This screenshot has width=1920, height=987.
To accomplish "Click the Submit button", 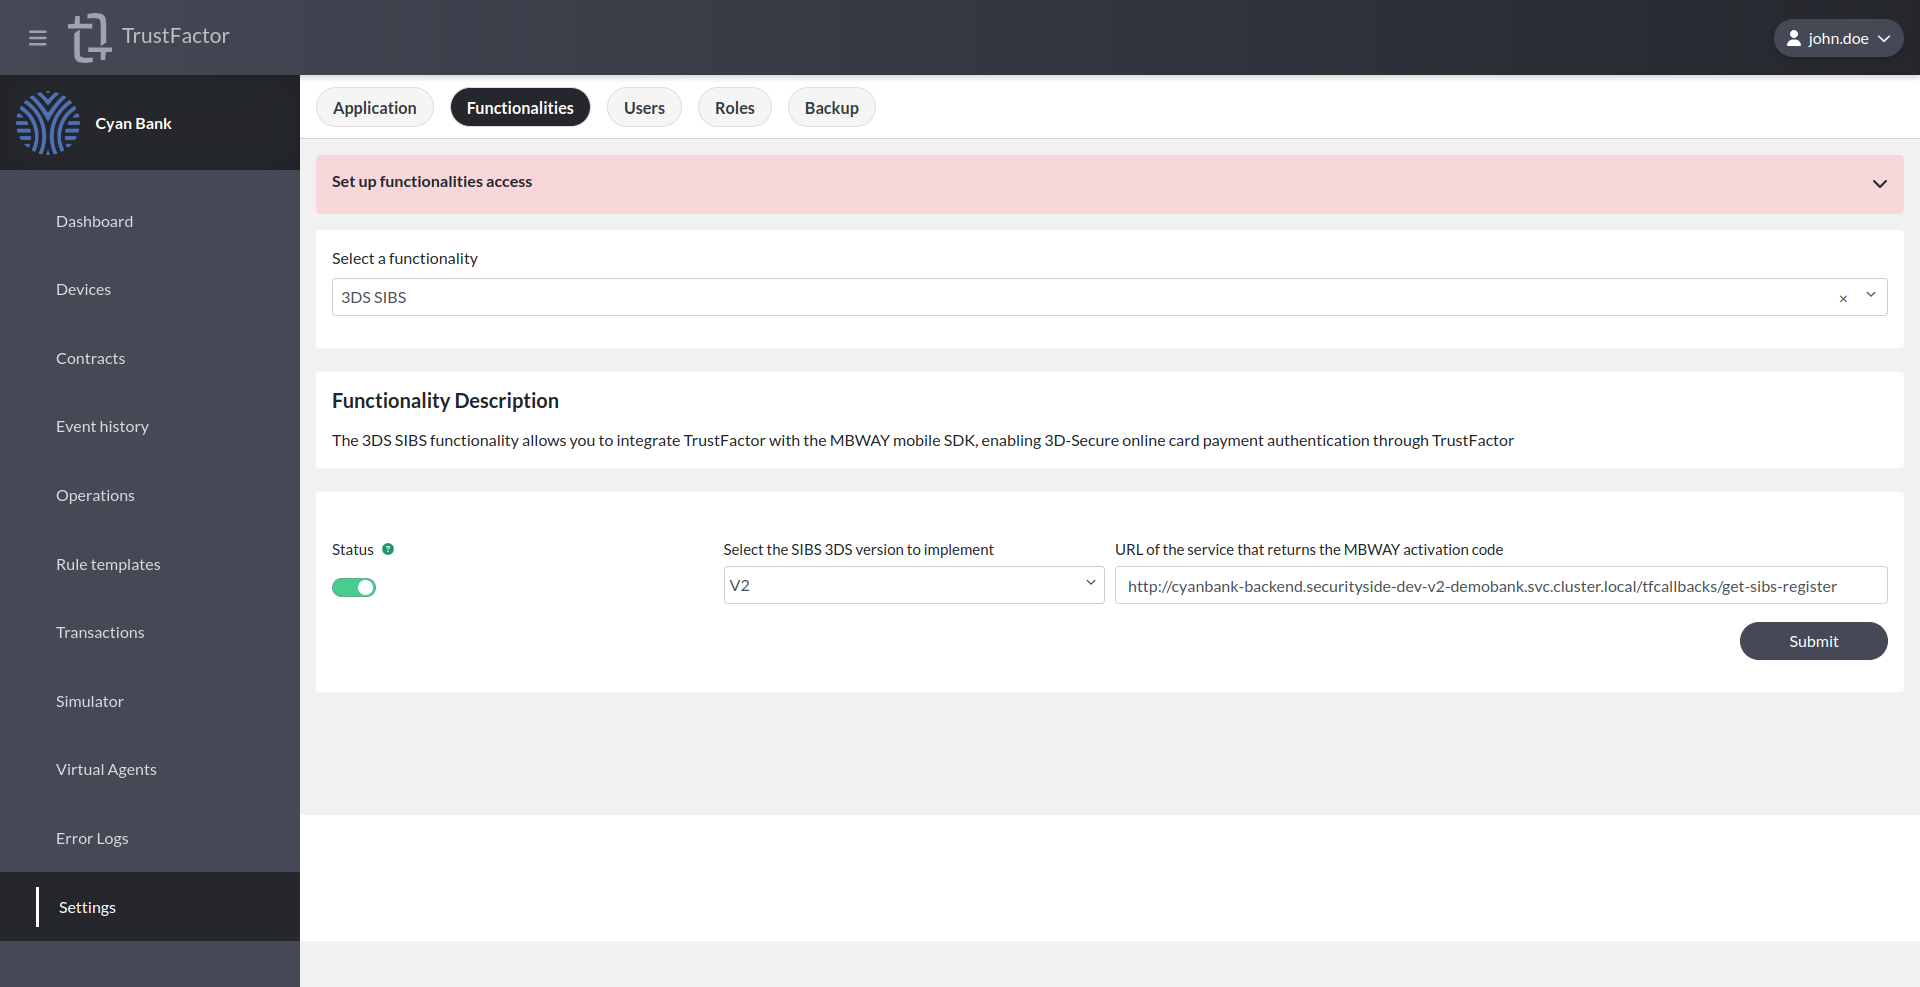I will [x=1813, y=641].
